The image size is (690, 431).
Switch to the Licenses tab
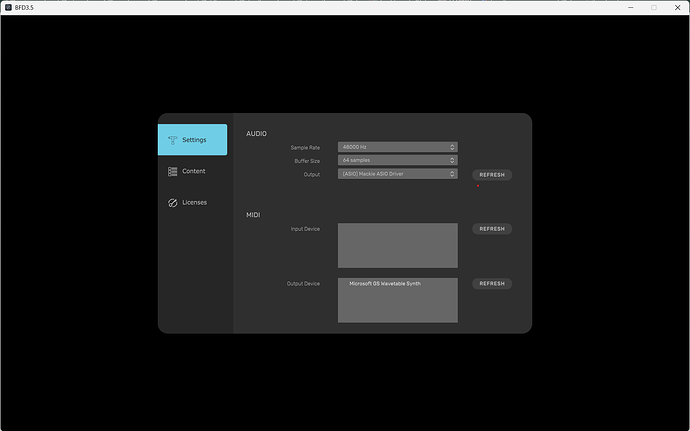pyautogui.click(x=194, y=202)
